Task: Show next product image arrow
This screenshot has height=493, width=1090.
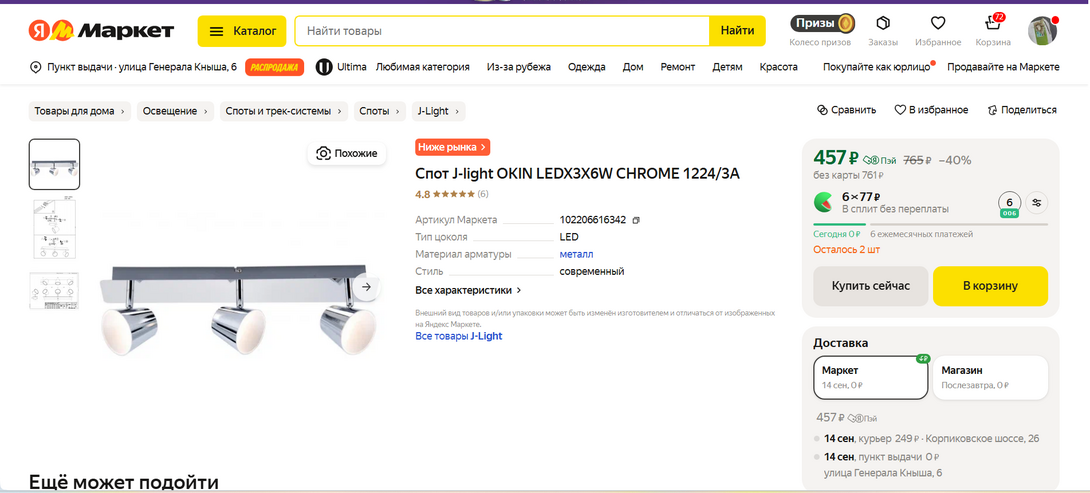Action: point(366,286)
